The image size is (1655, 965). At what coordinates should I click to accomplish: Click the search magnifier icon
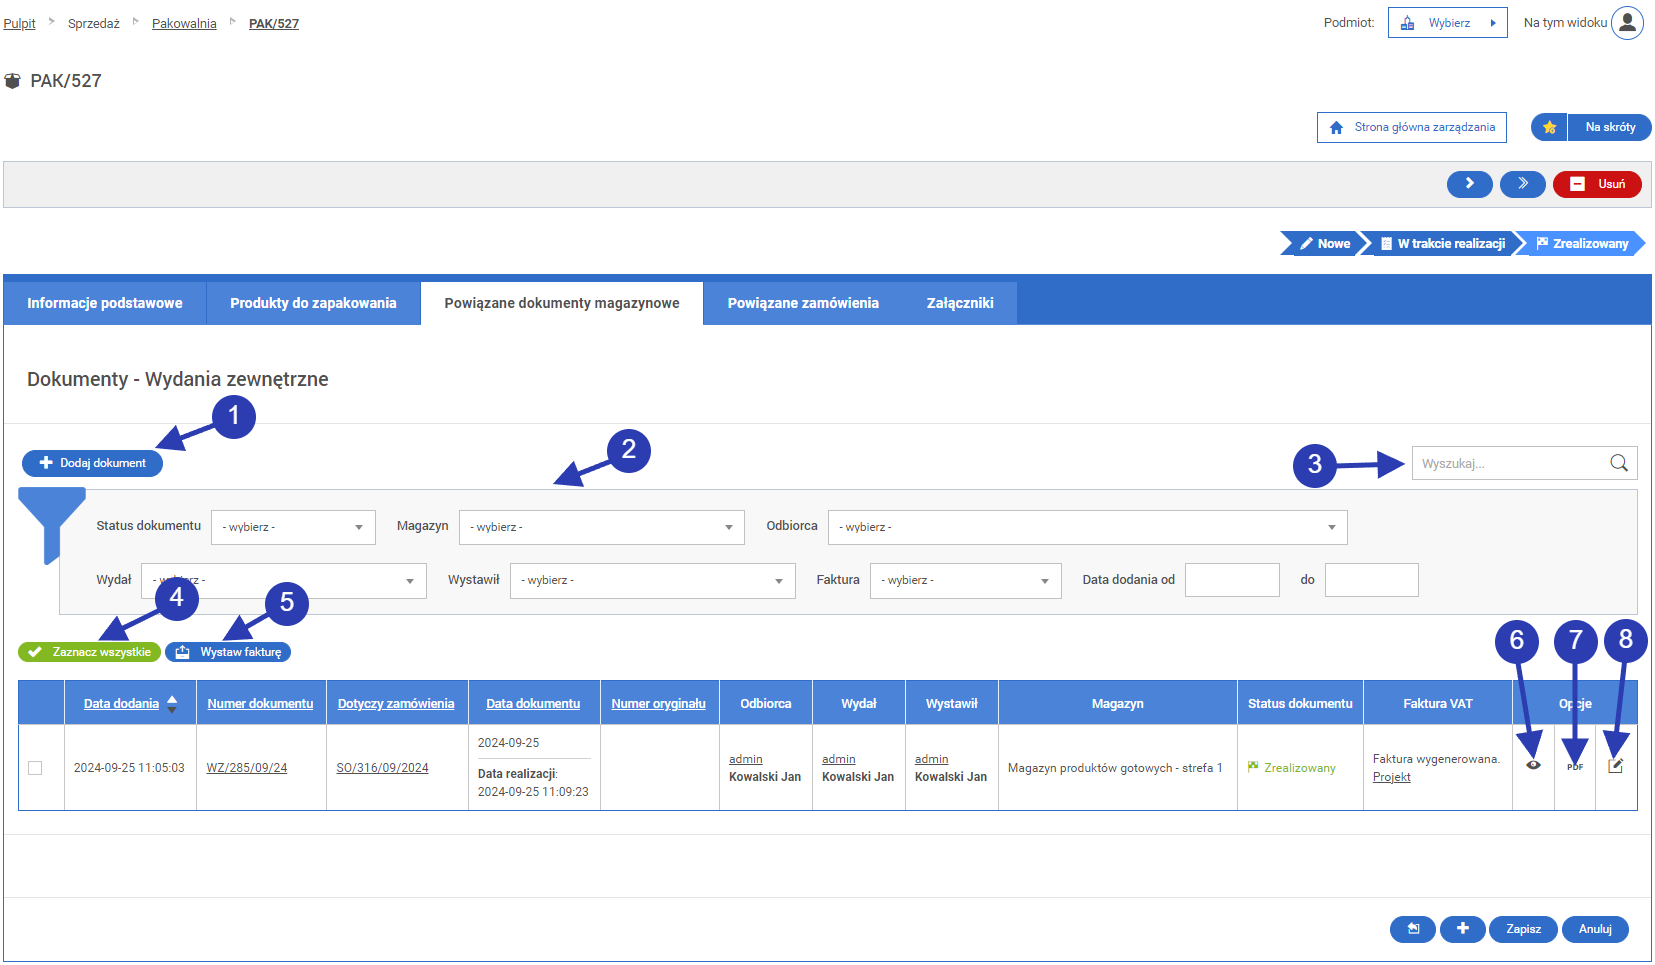tap(1618, 463)
